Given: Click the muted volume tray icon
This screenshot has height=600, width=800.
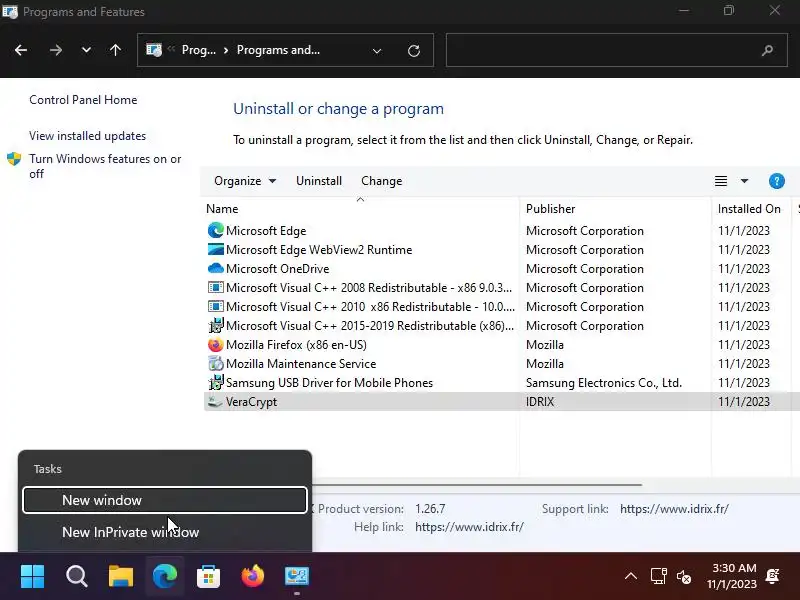Looking at the screenshot, I should (684, 577).
